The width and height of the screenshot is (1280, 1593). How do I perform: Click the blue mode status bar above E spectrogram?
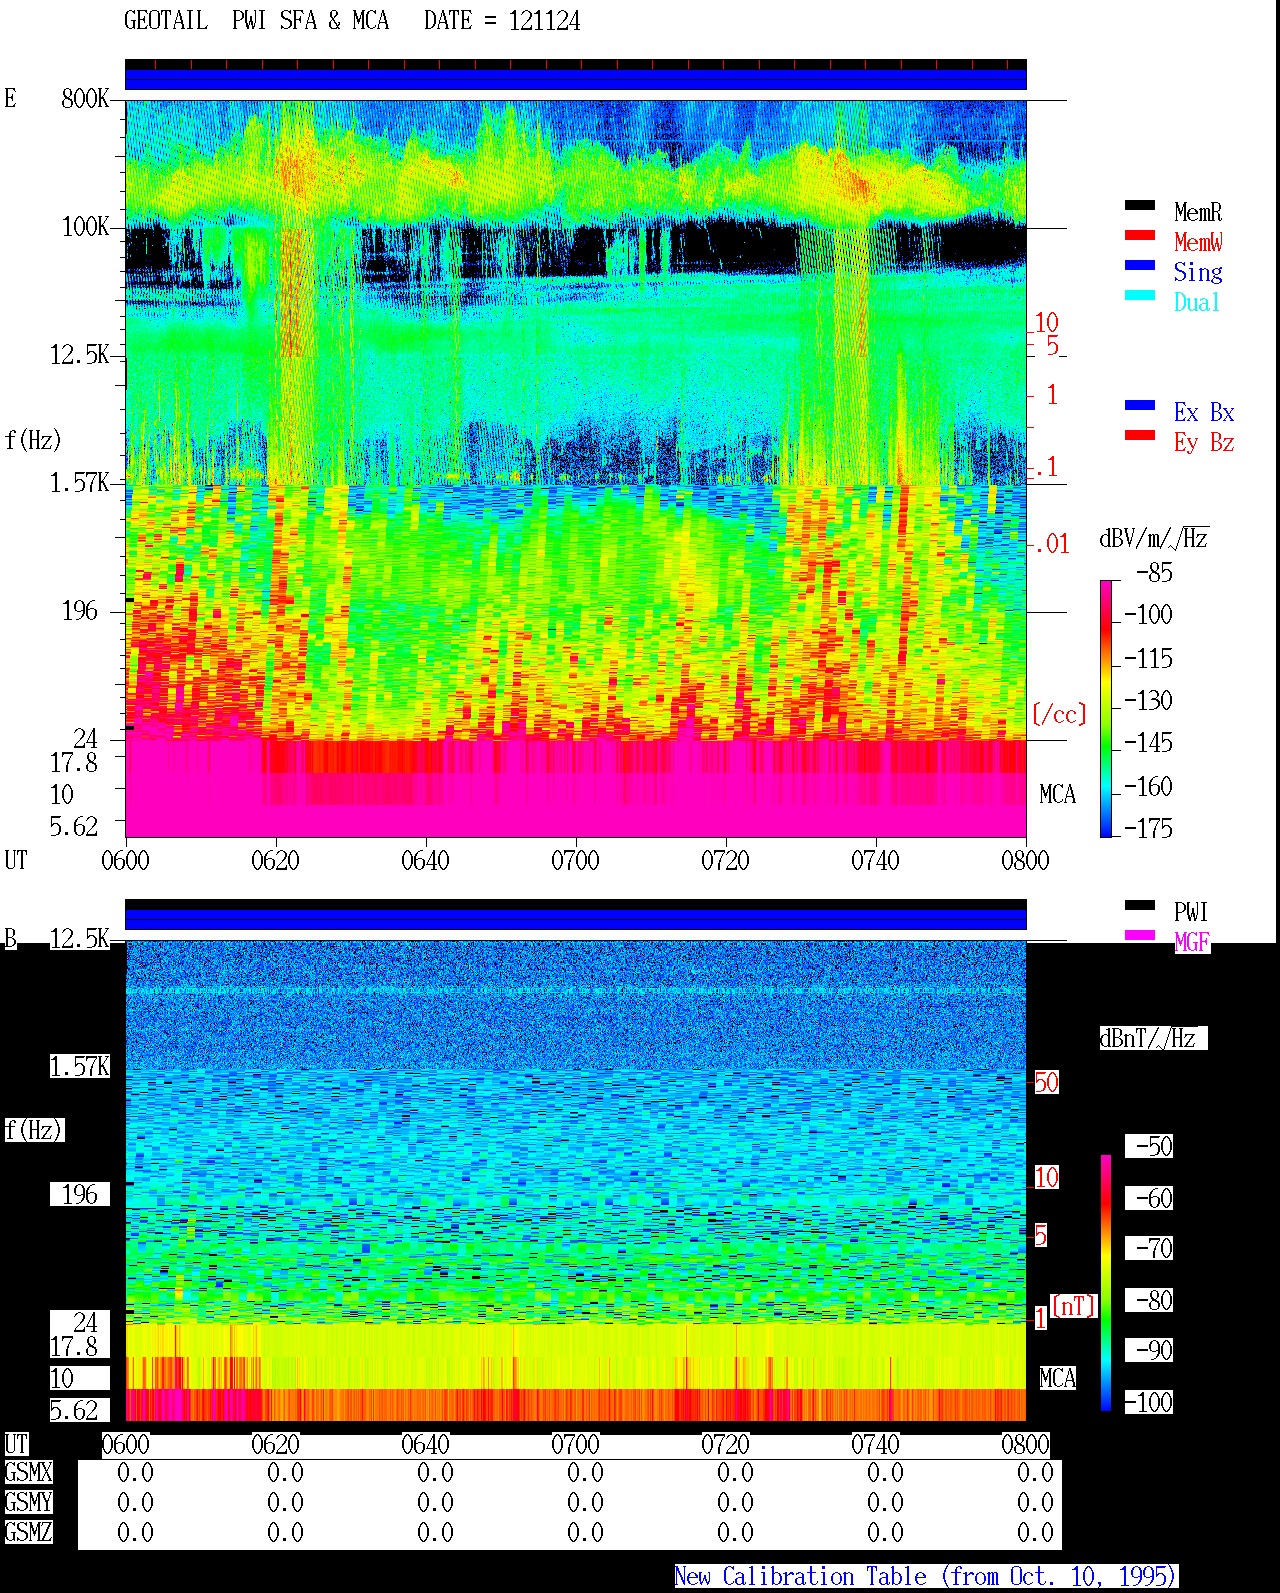point(576,79)
